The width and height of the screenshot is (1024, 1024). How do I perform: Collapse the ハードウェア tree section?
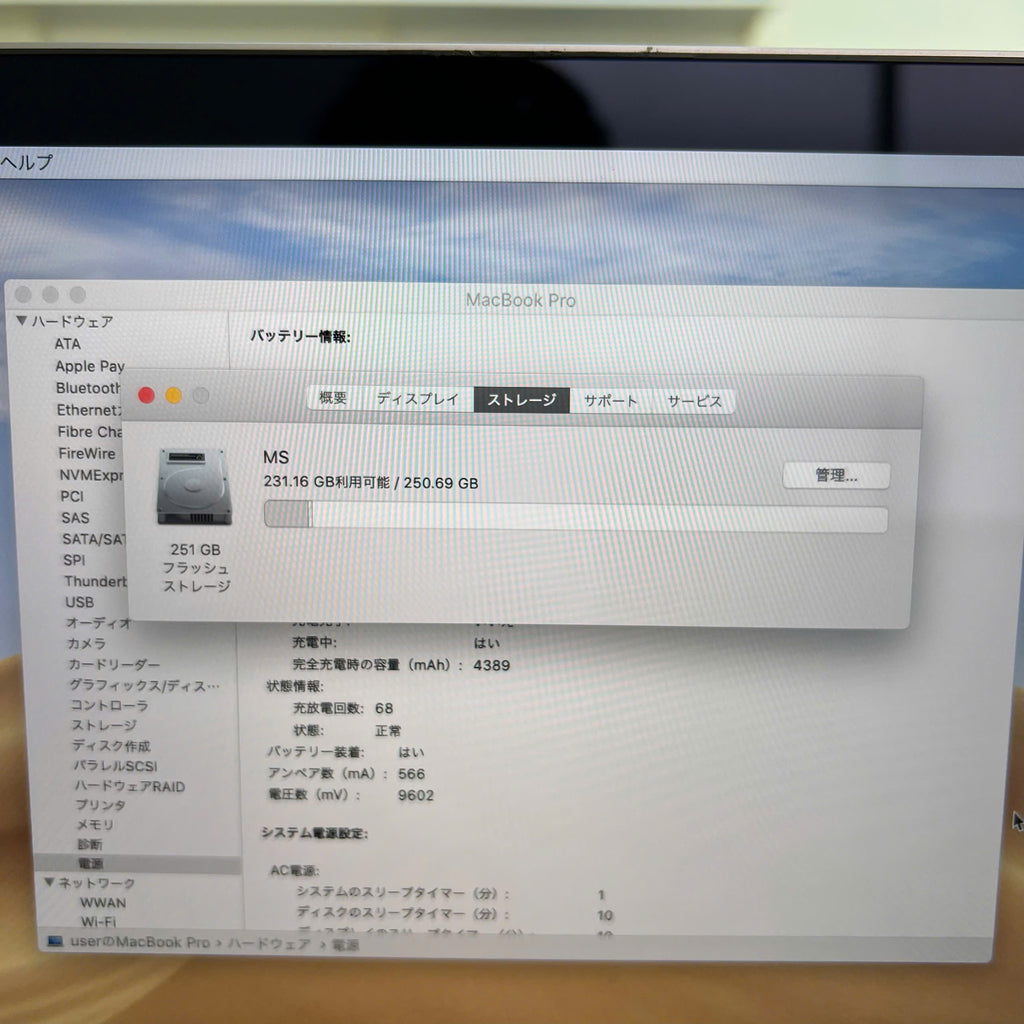(x=22, y=321)
